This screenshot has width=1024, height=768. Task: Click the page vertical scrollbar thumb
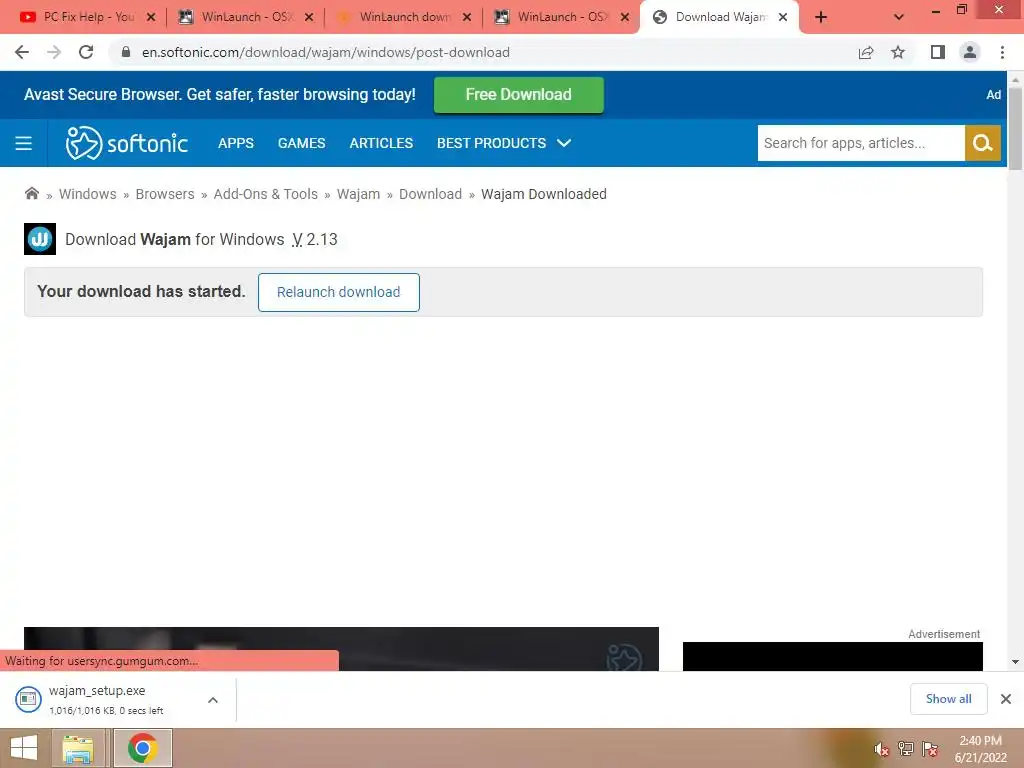pyautogui.click(x=1015, y=128)
